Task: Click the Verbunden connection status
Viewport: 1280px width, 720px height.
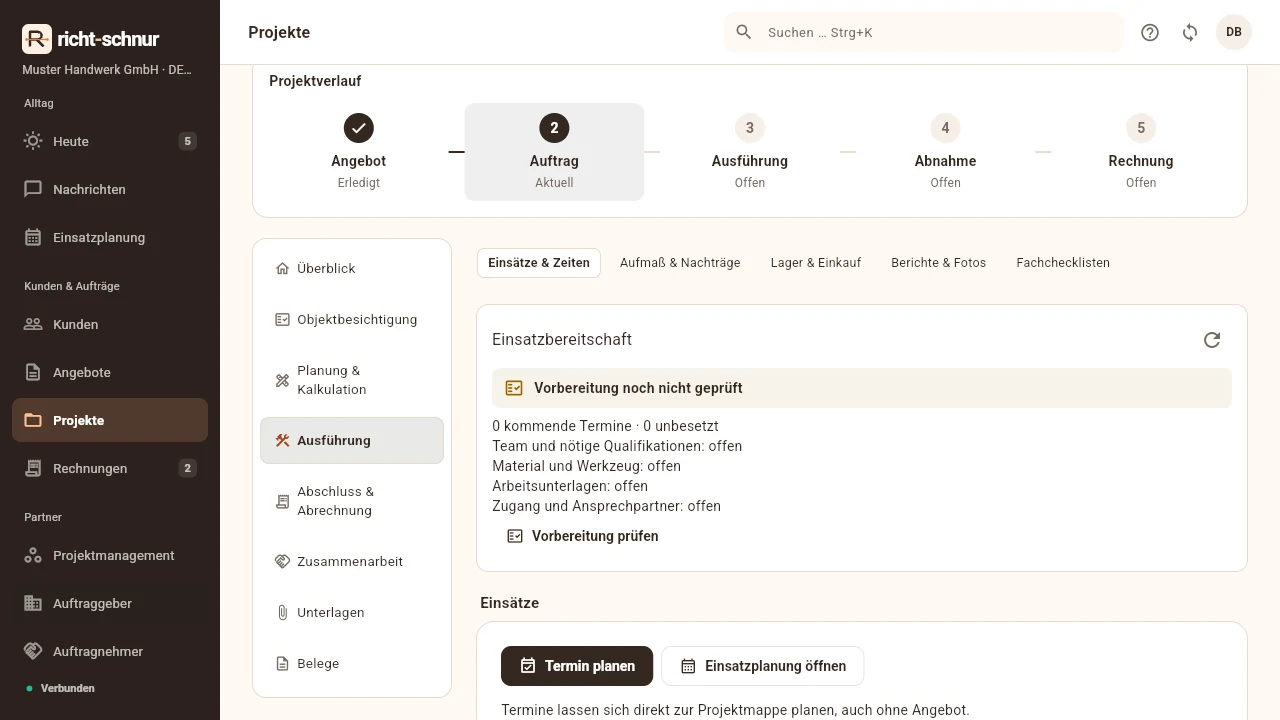Action: click(61, 688)
